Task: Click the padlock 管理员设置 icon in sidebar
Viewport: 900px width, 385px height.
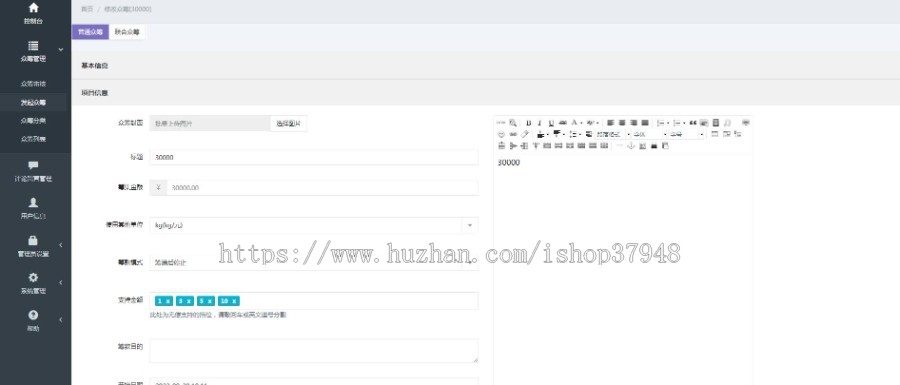Action: point(33,240)
